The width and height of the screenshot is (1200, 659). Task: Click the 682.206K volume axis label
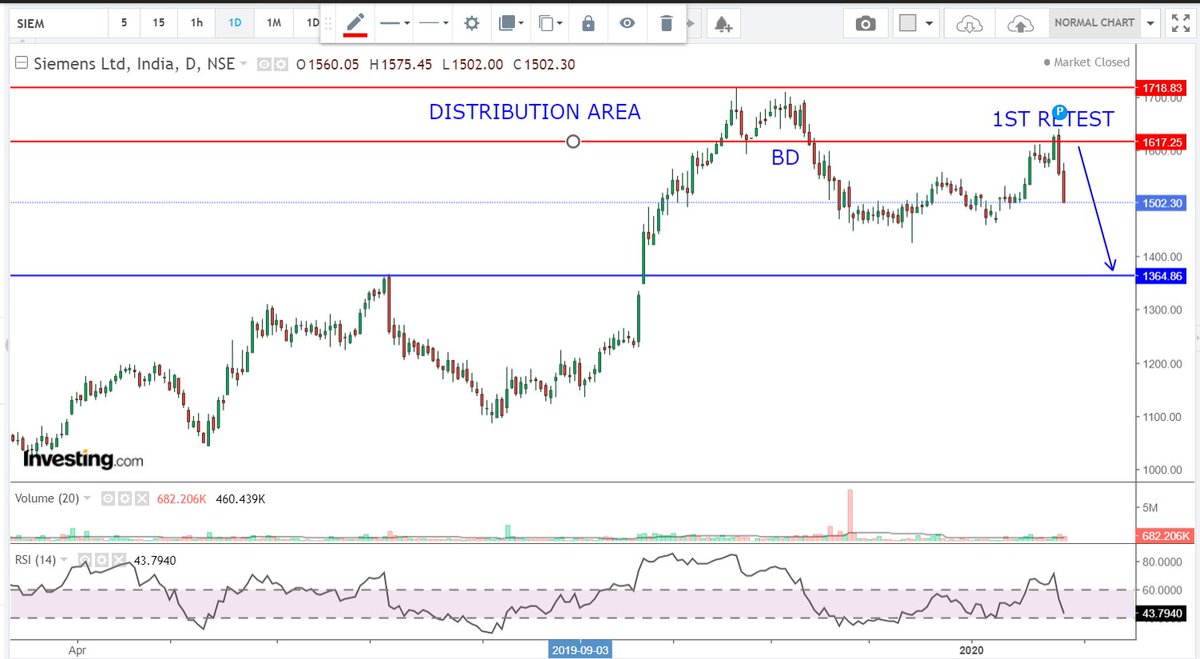[x=1165, y=536]
